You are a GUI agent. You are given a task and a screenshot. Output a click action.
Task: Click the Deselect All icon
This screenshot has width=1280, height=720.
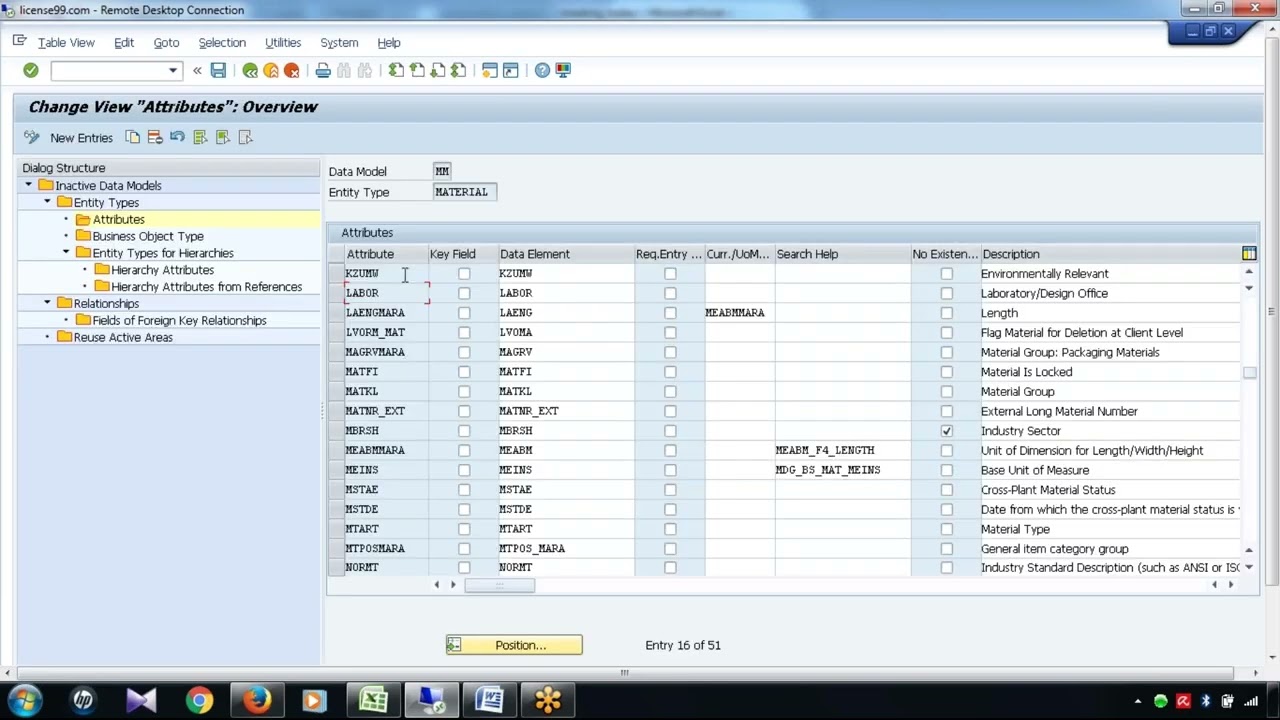tap(245, 137)
